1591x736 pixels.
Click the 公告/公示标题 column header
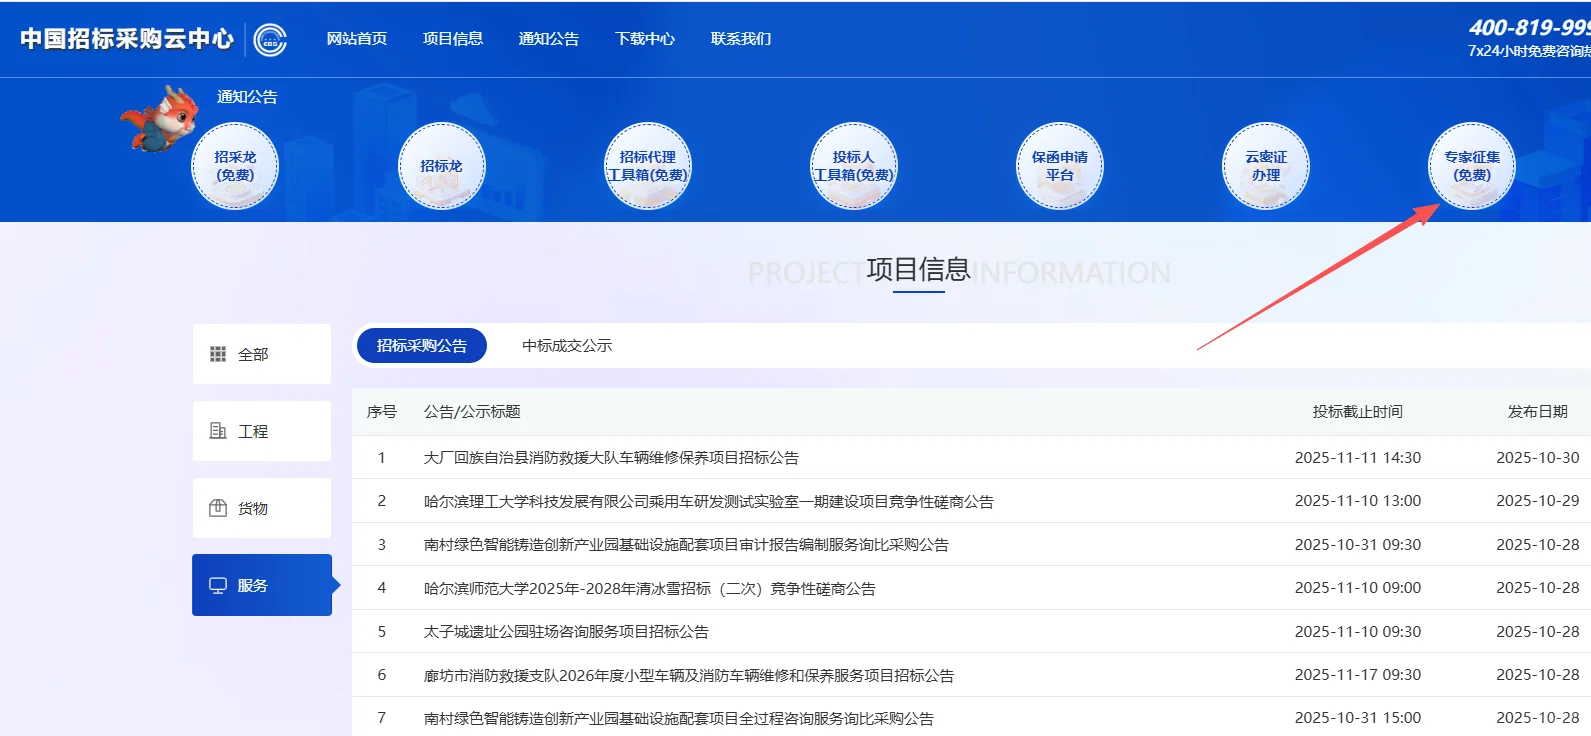click(472, 412)
